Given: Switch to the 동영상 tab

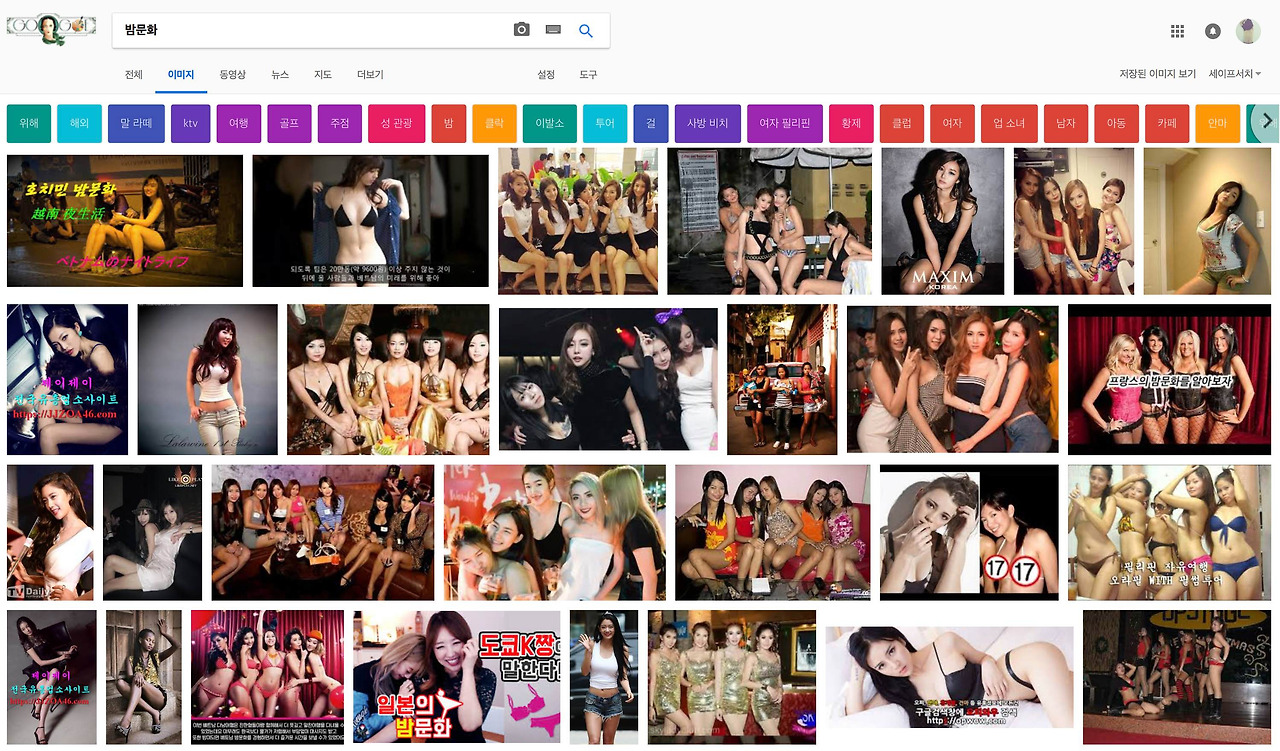Looking at the screenshot, I should [232, 74].
